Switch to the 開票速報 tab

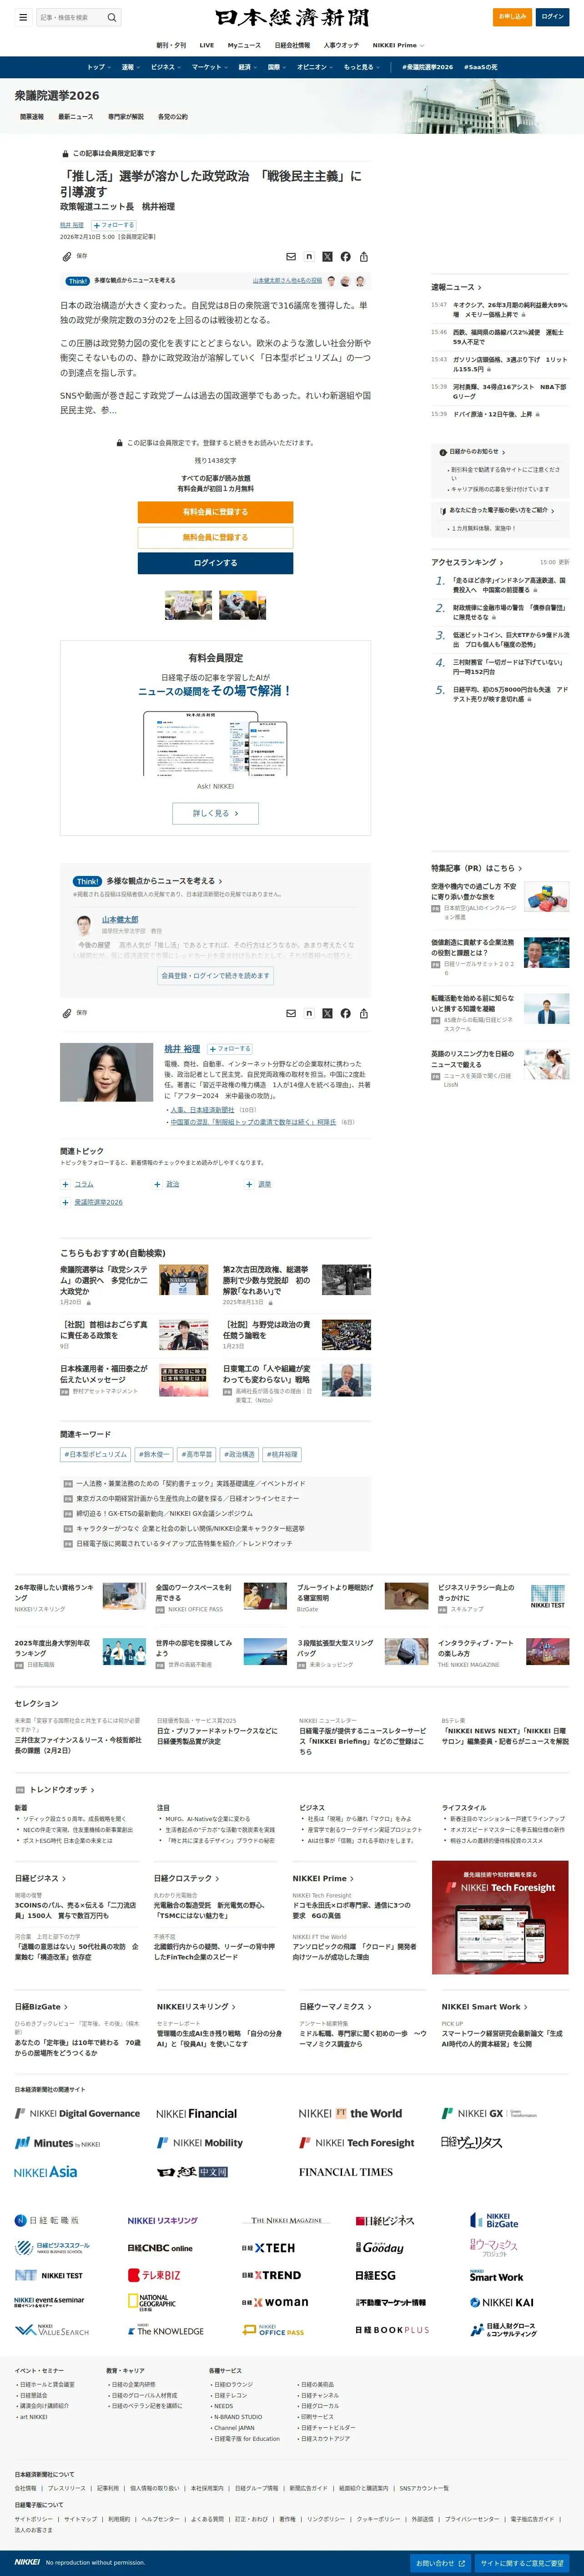32,117
